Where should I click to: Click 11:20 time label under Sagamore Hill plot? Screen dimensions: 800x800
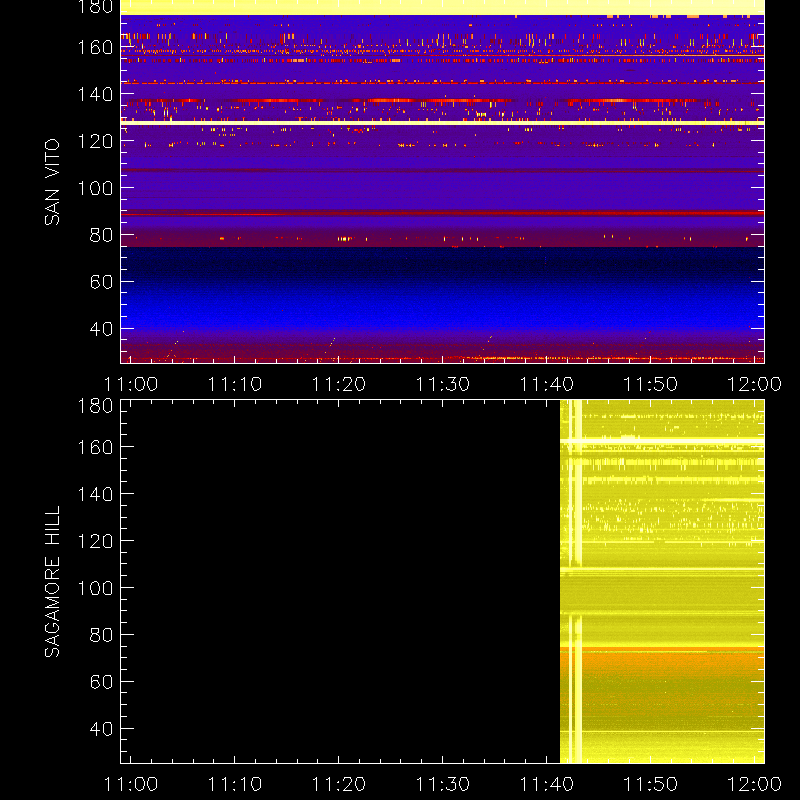(x=339, y=784)
